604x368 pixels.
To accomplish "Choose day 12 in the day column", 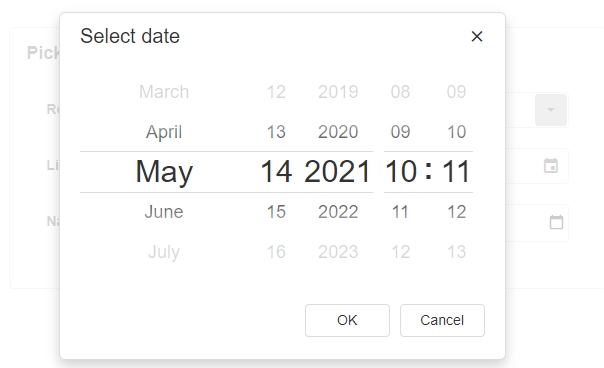I will 276,92.
